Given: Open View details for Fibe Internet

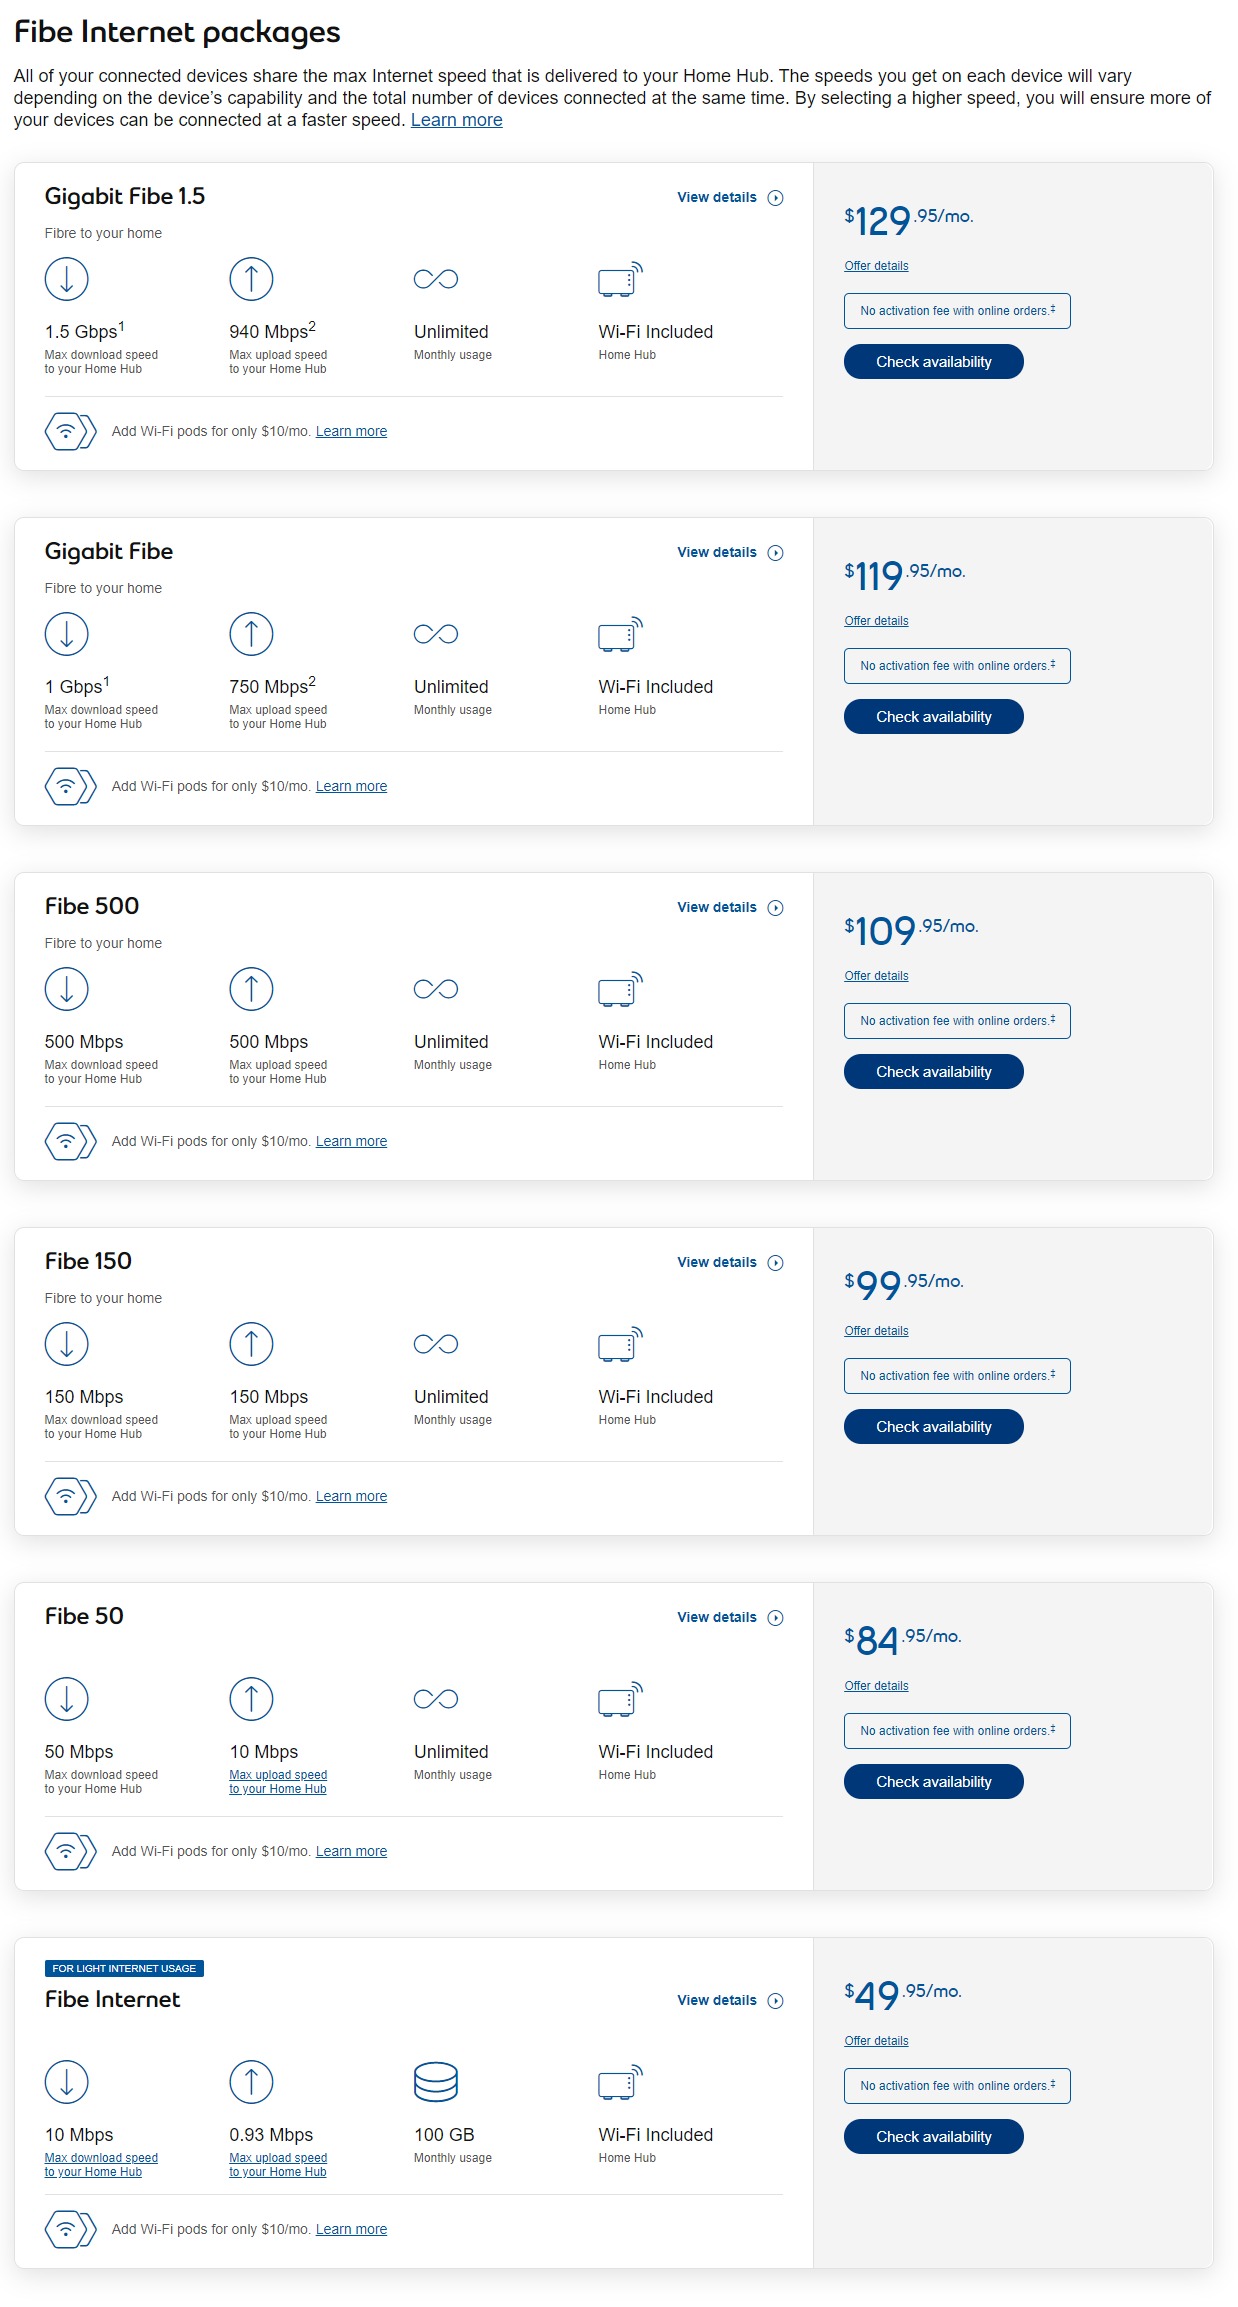Looking at the screenshot, I should [x=729, y=2001].
